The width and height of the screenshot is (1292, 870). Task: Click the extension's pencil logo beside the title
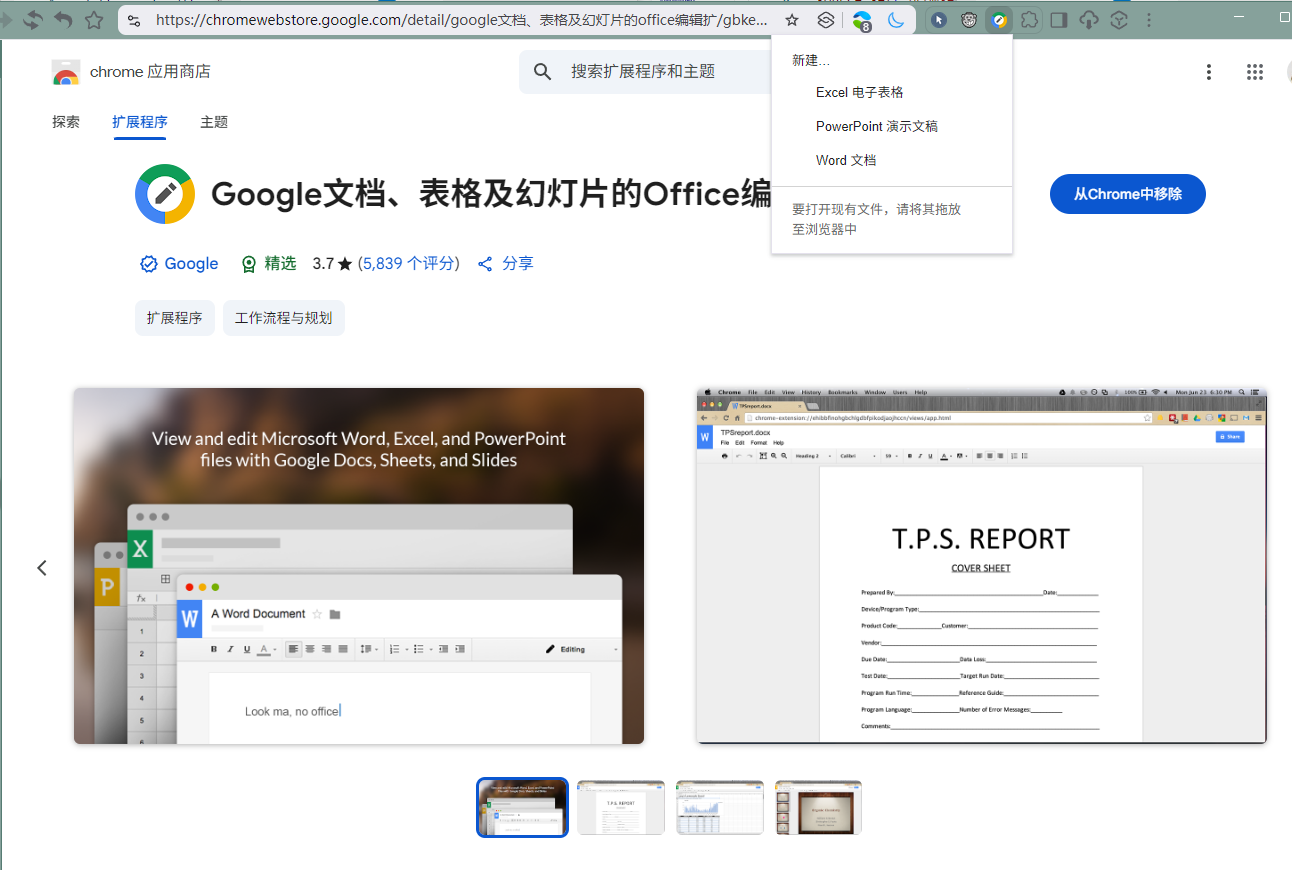(x=165, y=194)
